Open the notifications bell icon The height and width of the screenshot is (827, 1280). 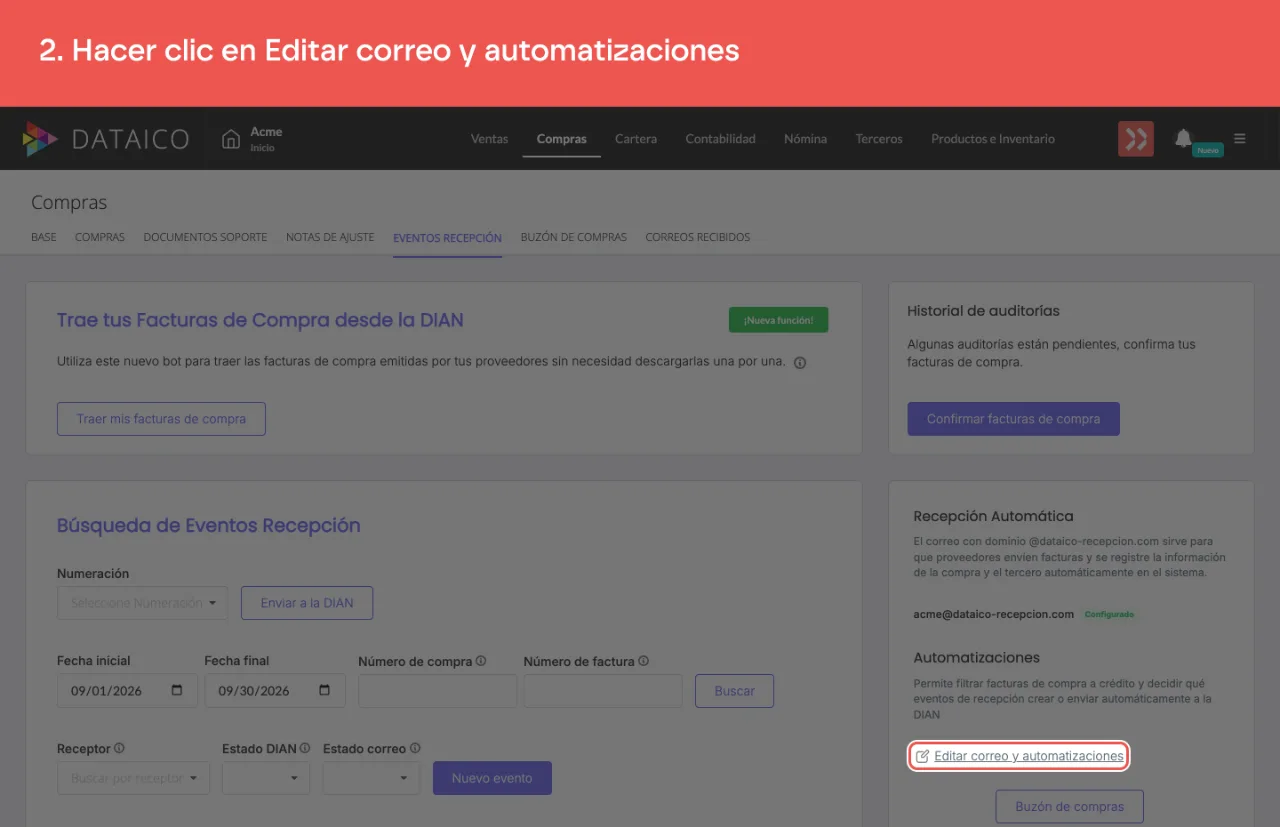1183,138
